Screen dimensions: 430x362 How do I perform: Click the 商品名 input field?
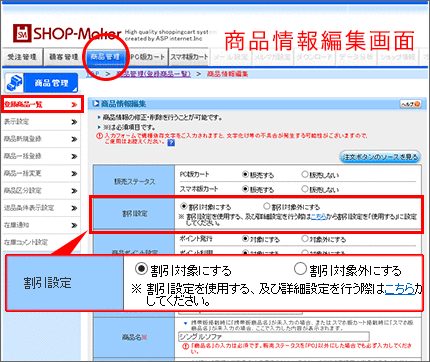click(x=274, y=336)
